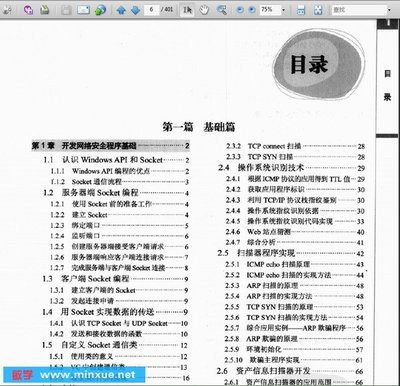This screenshot has width=400, height=386.
Task: Go to previous page with up arrow
Action: point(121,10)
